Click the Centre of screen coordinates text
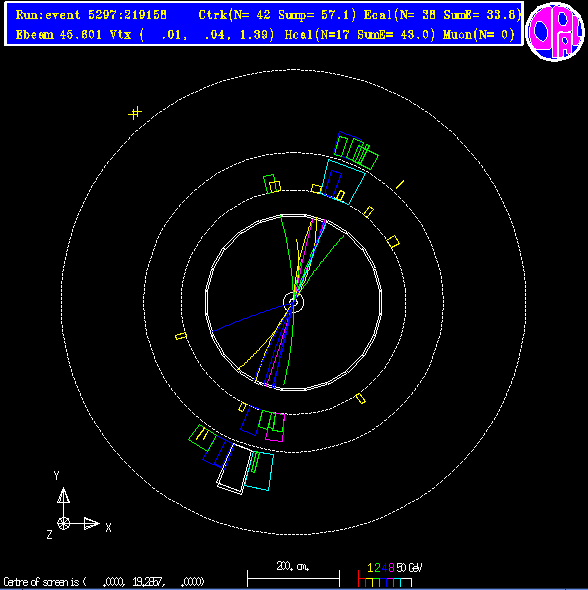 click(104, 582)
